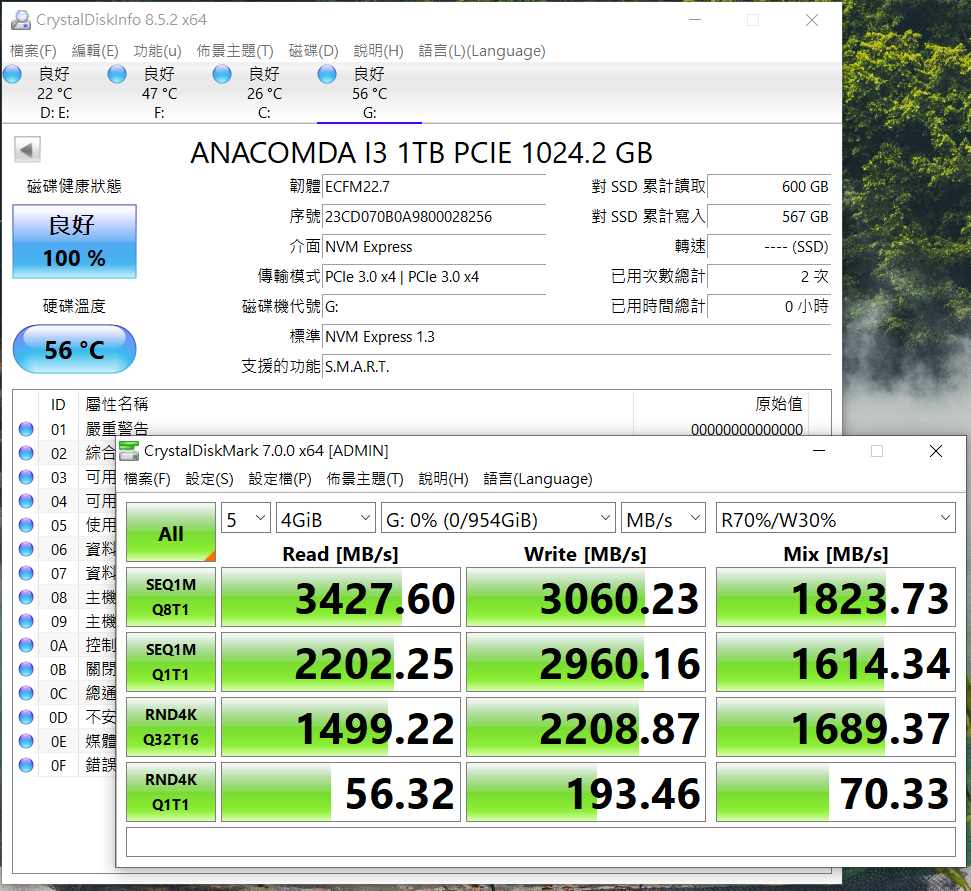This screenshot has width=971, height=891.
Task: Open 編輯(E) menu in CrystalDiskInfo
Action: 95,51
